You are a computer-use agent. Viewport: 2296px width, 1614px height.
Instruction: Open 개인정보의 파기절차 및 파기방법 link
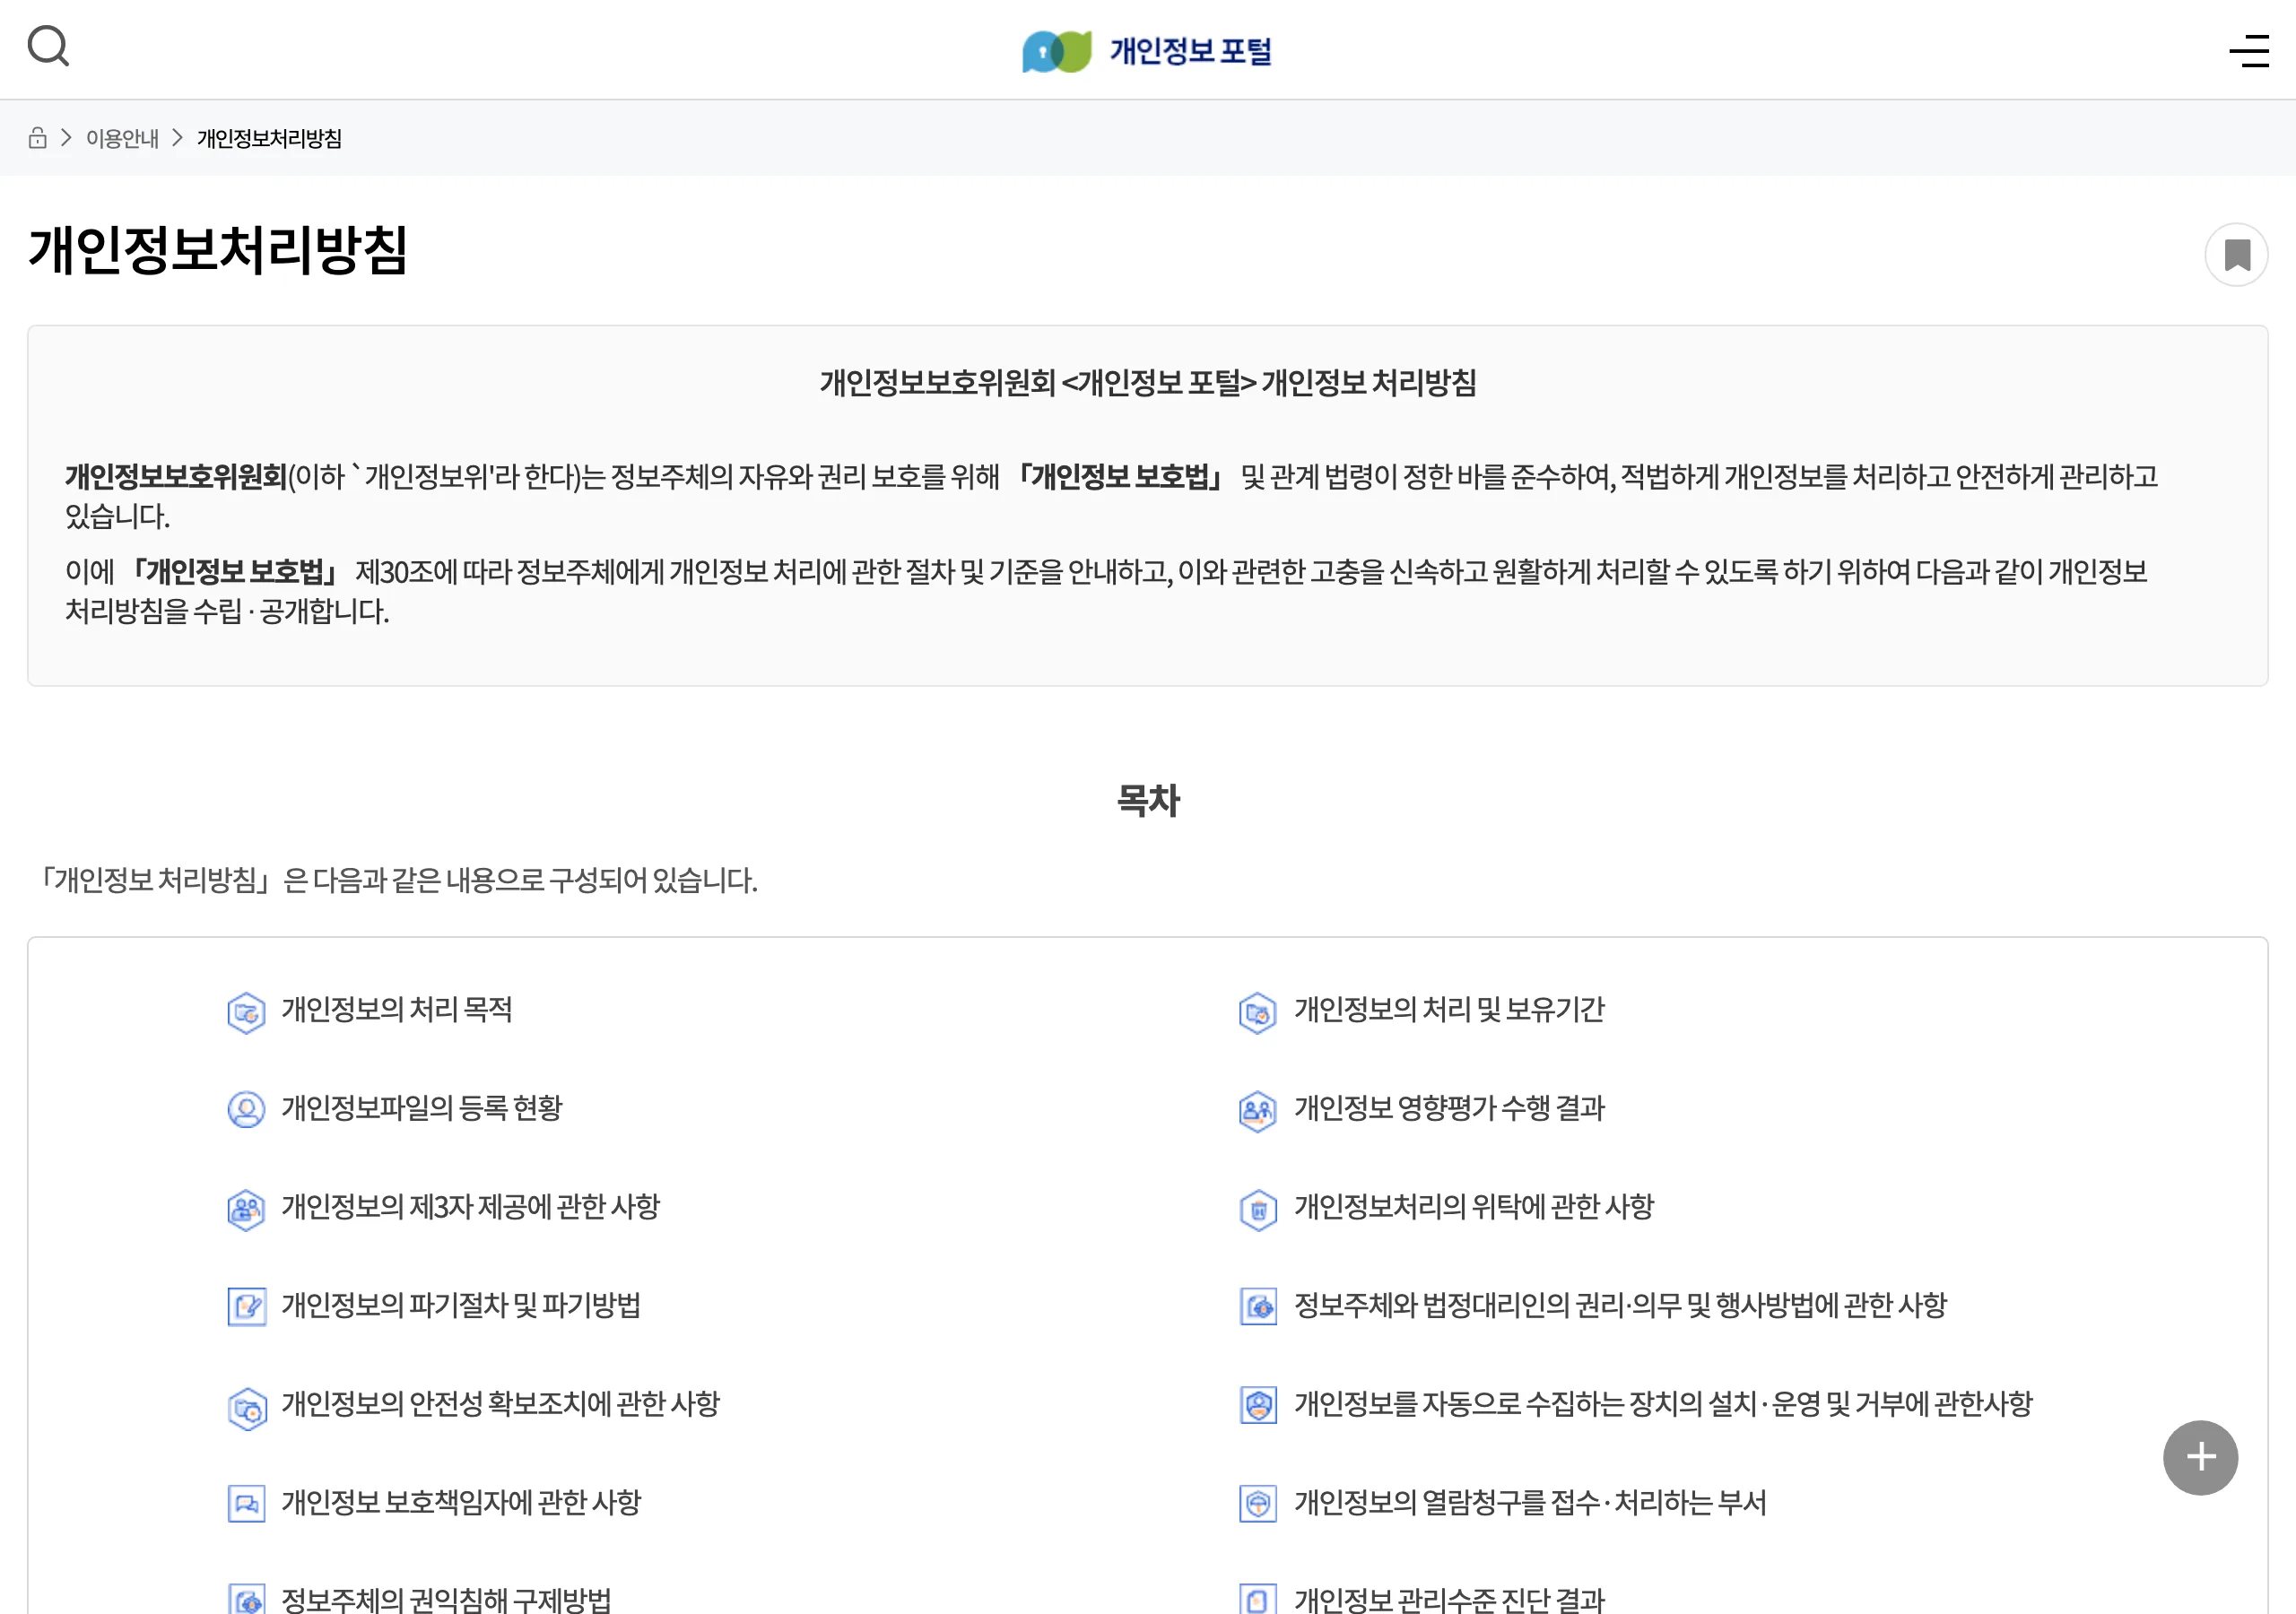coord(461,1305)
